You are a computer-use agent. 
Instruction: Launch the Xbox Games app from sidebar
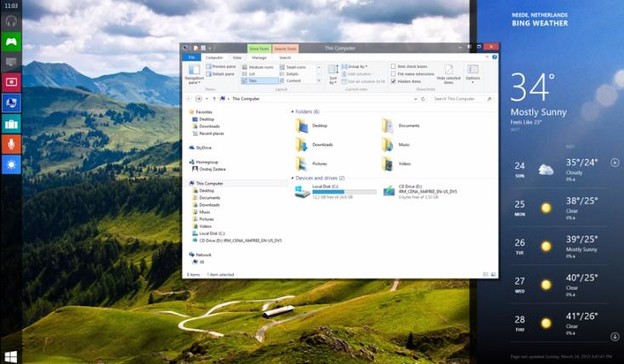[11, 41]
